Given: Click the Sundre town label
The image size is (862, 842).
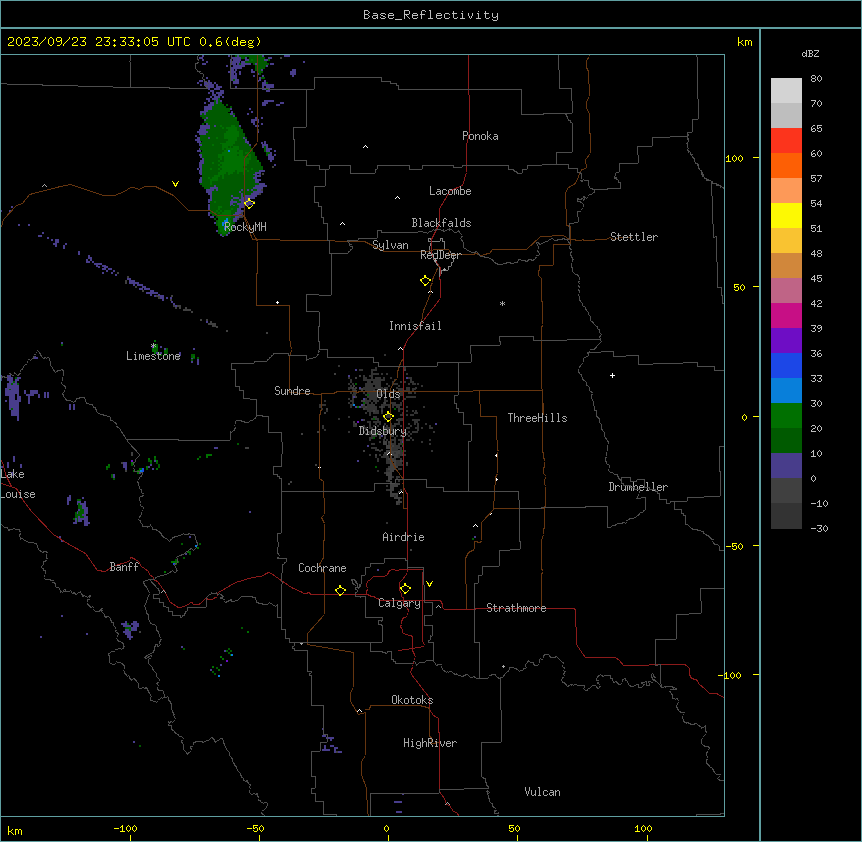Looking at the screenshot, I should (x=292, y=391).
